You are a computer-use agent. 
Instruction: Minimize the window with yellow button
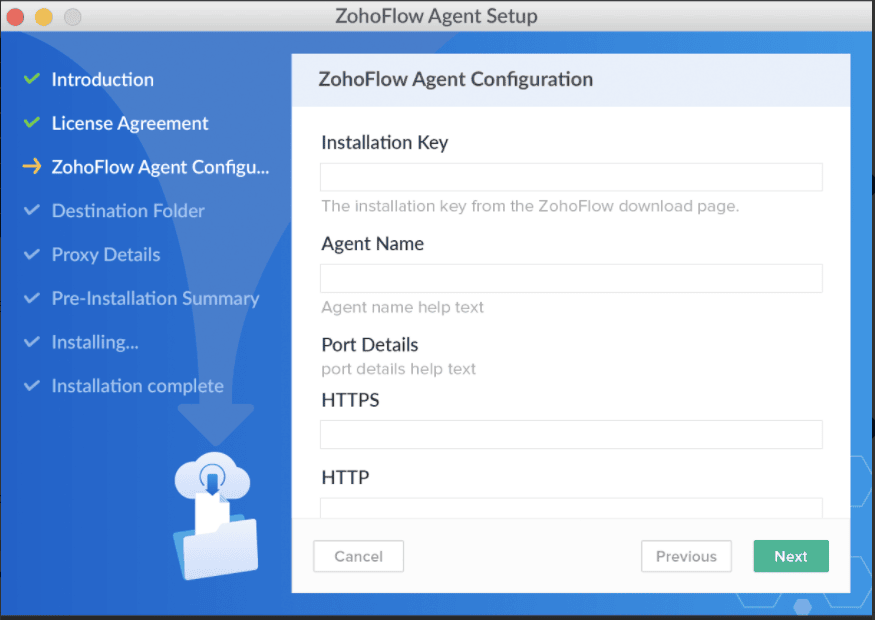[x=43, y=17]
